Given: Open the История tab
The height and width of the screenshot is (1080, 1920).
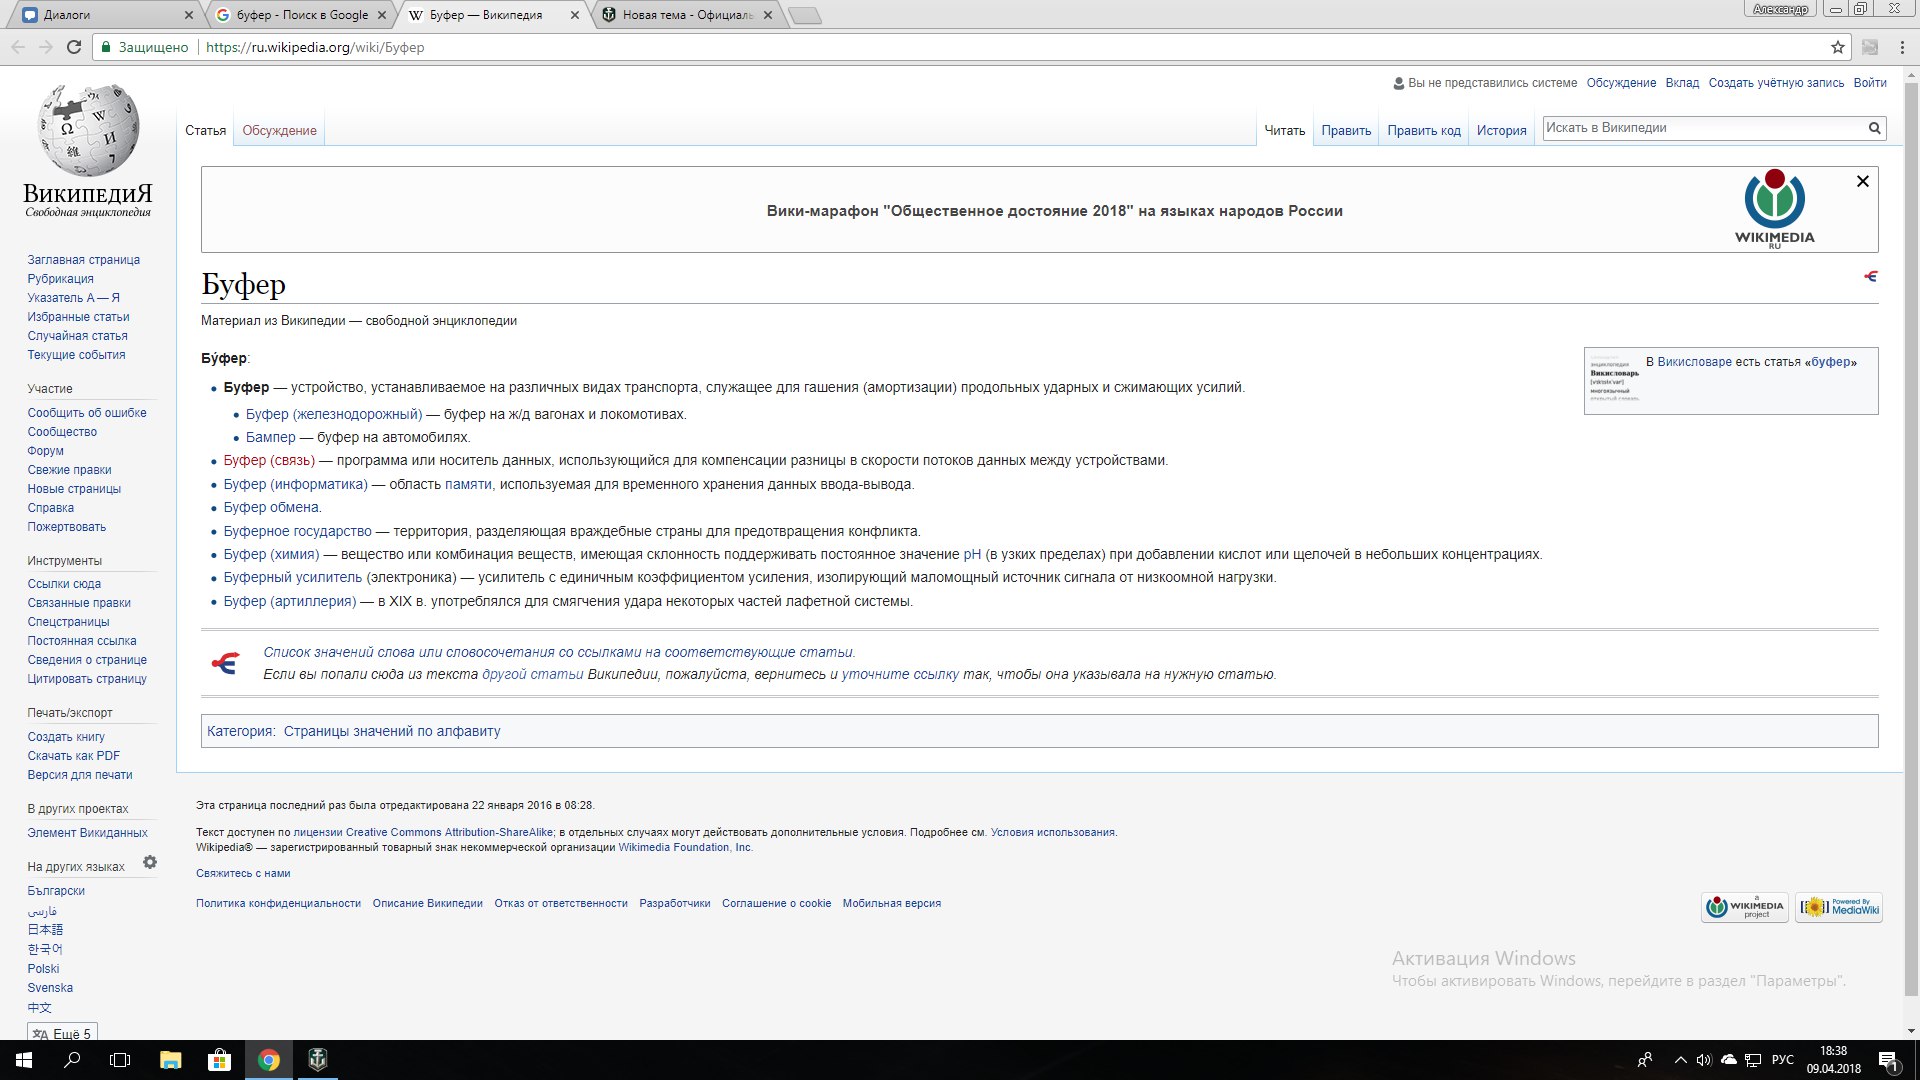Looking at the screenshot, I should pos(1502,131).
